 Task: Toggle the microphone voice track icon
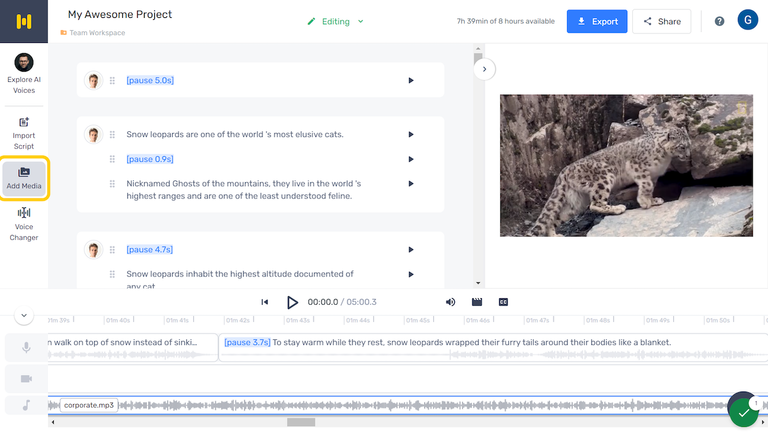tap(25, 348)
